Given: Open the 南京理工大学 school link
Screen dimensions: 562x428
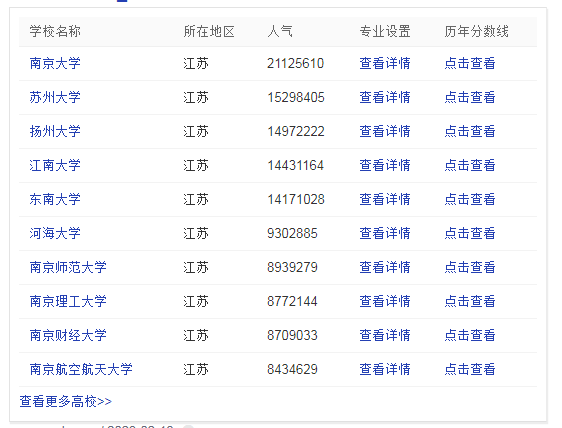Looking at the screenshot, I should click(x=68, y=301).
